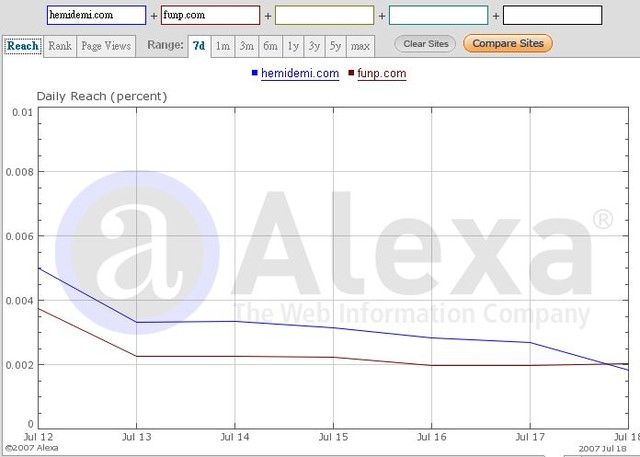
Task: Click the funp.com site input field
Action: tap(210, 16)
